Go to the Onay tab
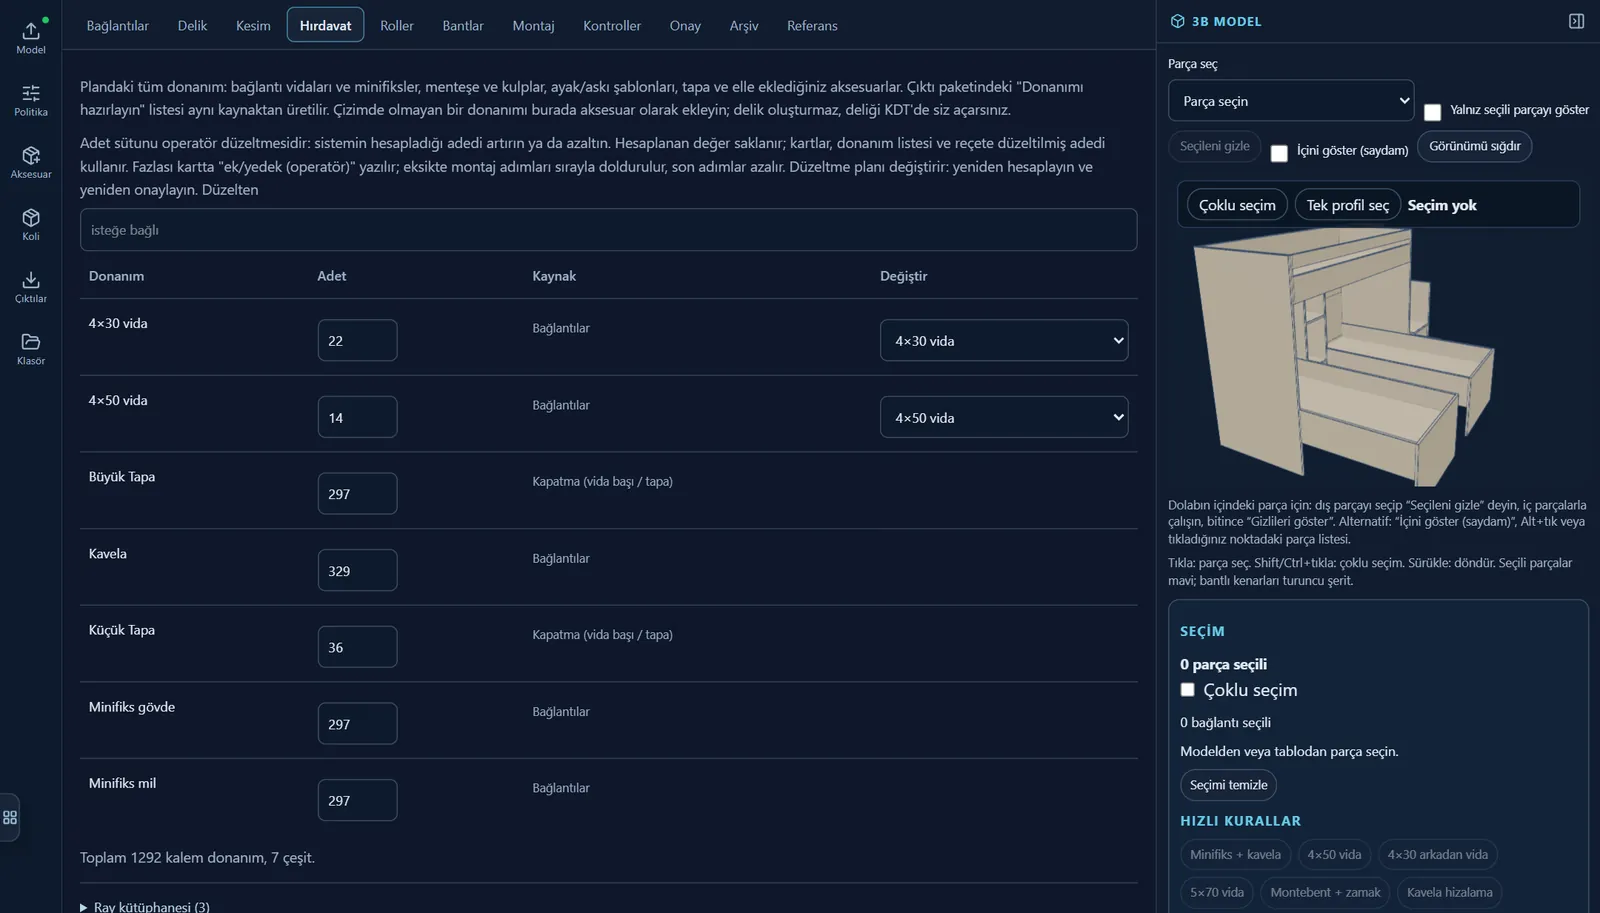The image size is (1600, 913). click(x=685, y=25)
